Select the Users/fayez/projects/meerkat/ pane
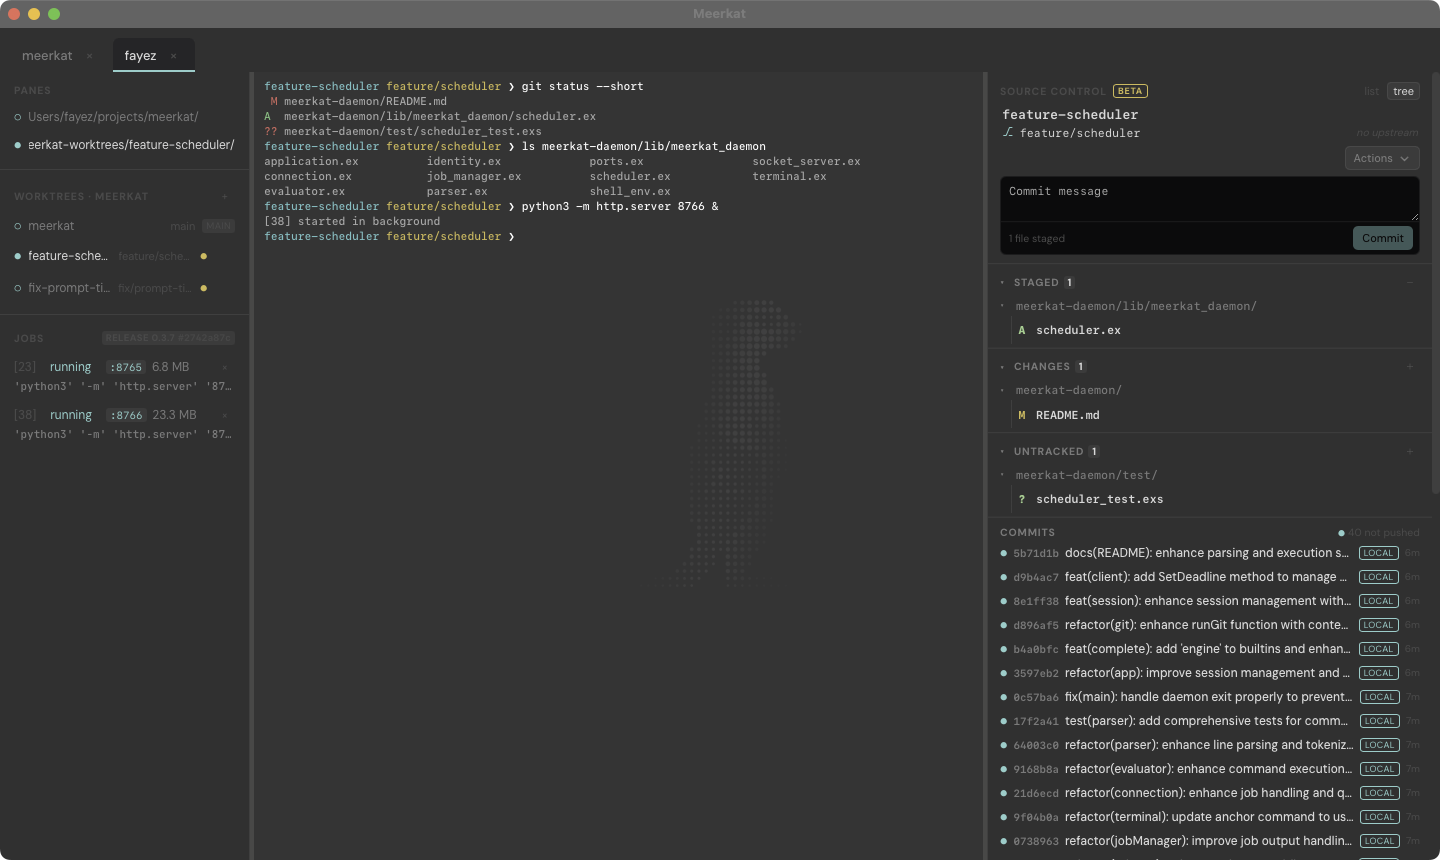Screen dimensions: 1440x860 pos(125,117)
